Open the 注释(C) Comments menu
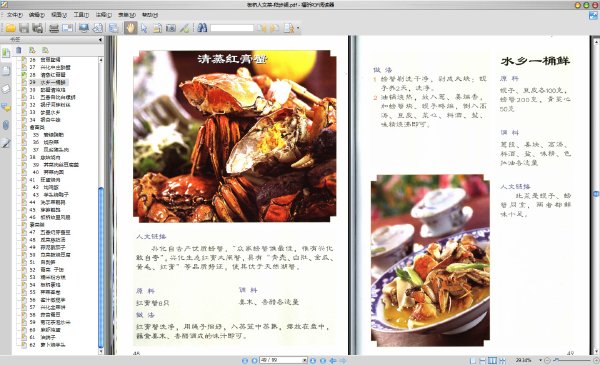Image resolution: width=600 pixels, height=365 pixels. pyautogui.click(x=104, y=15)
